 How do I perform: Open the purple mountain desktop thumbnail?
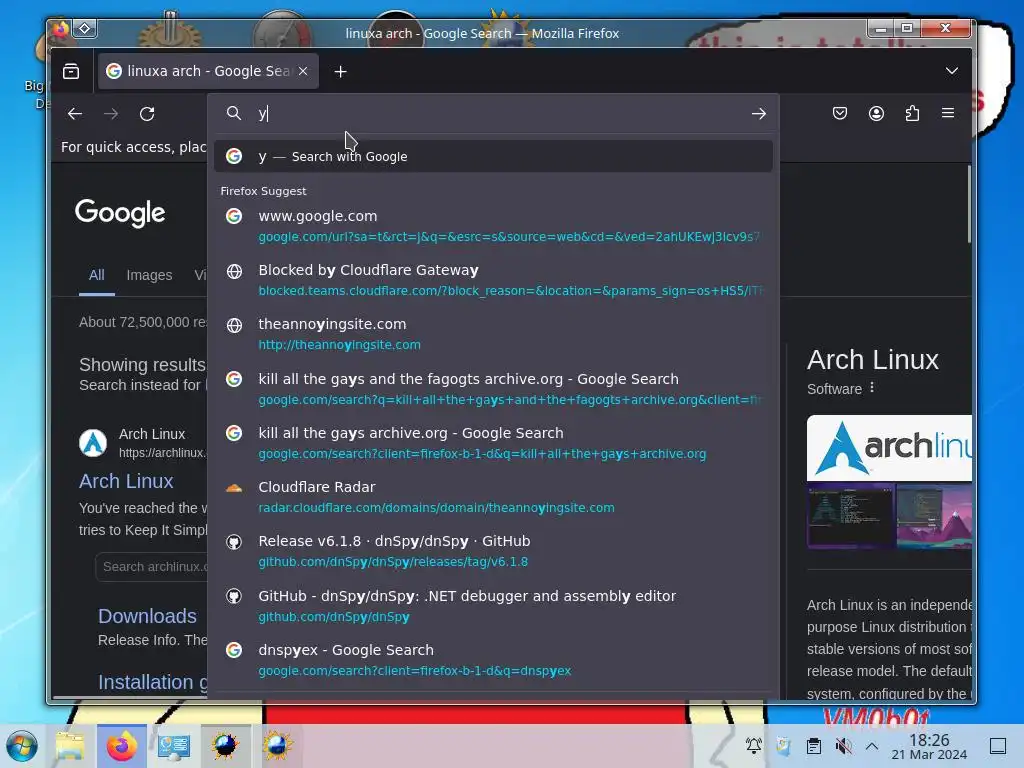[934, 516]
